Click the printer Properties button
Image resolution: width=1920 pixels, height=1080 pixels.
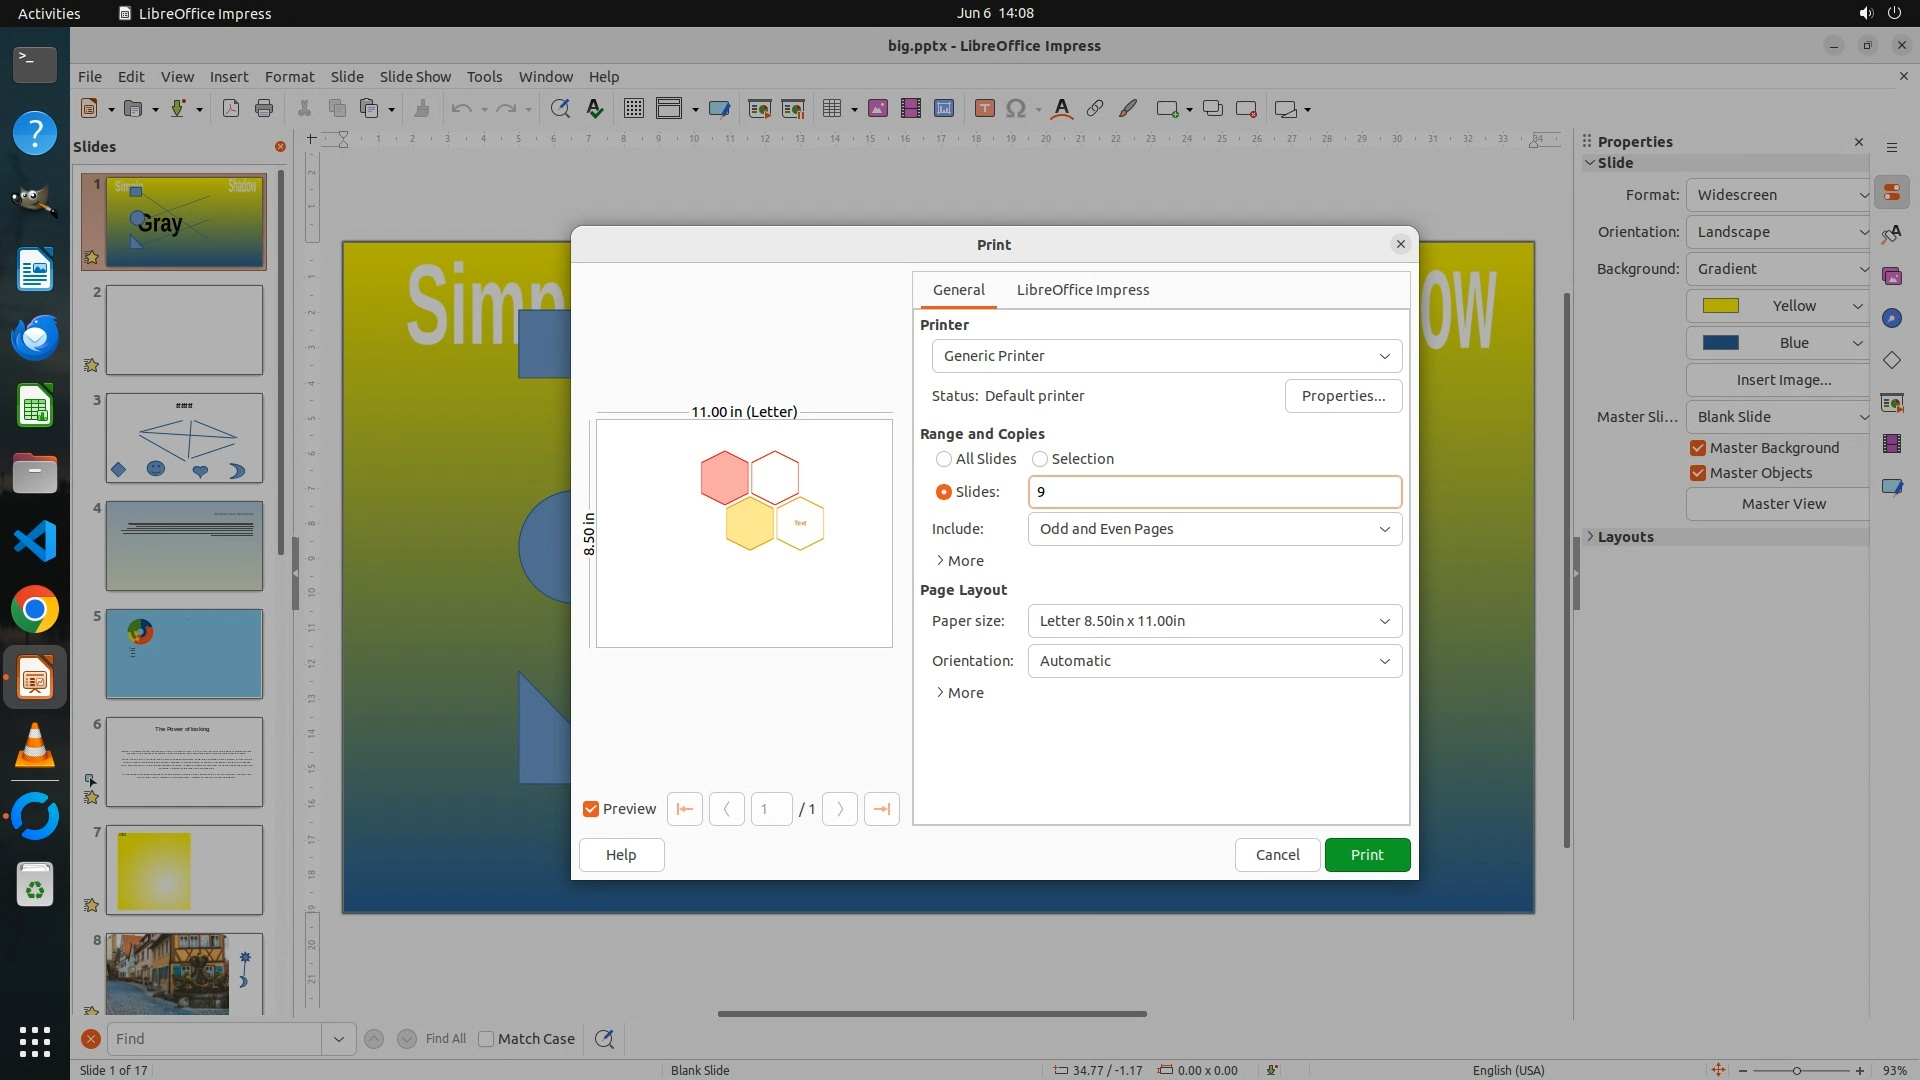(1343, 396)
